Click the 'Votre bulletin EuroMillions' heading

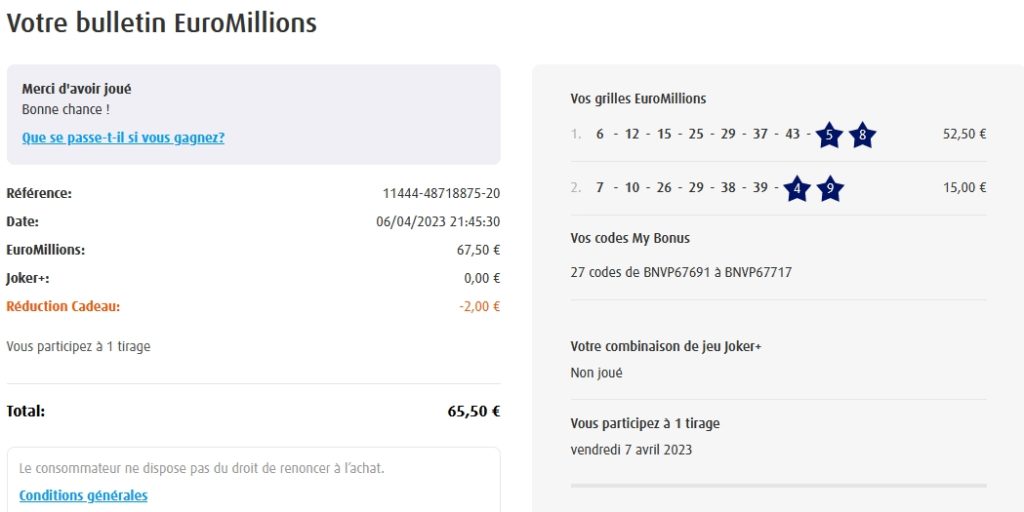click(x=161, y=23)
